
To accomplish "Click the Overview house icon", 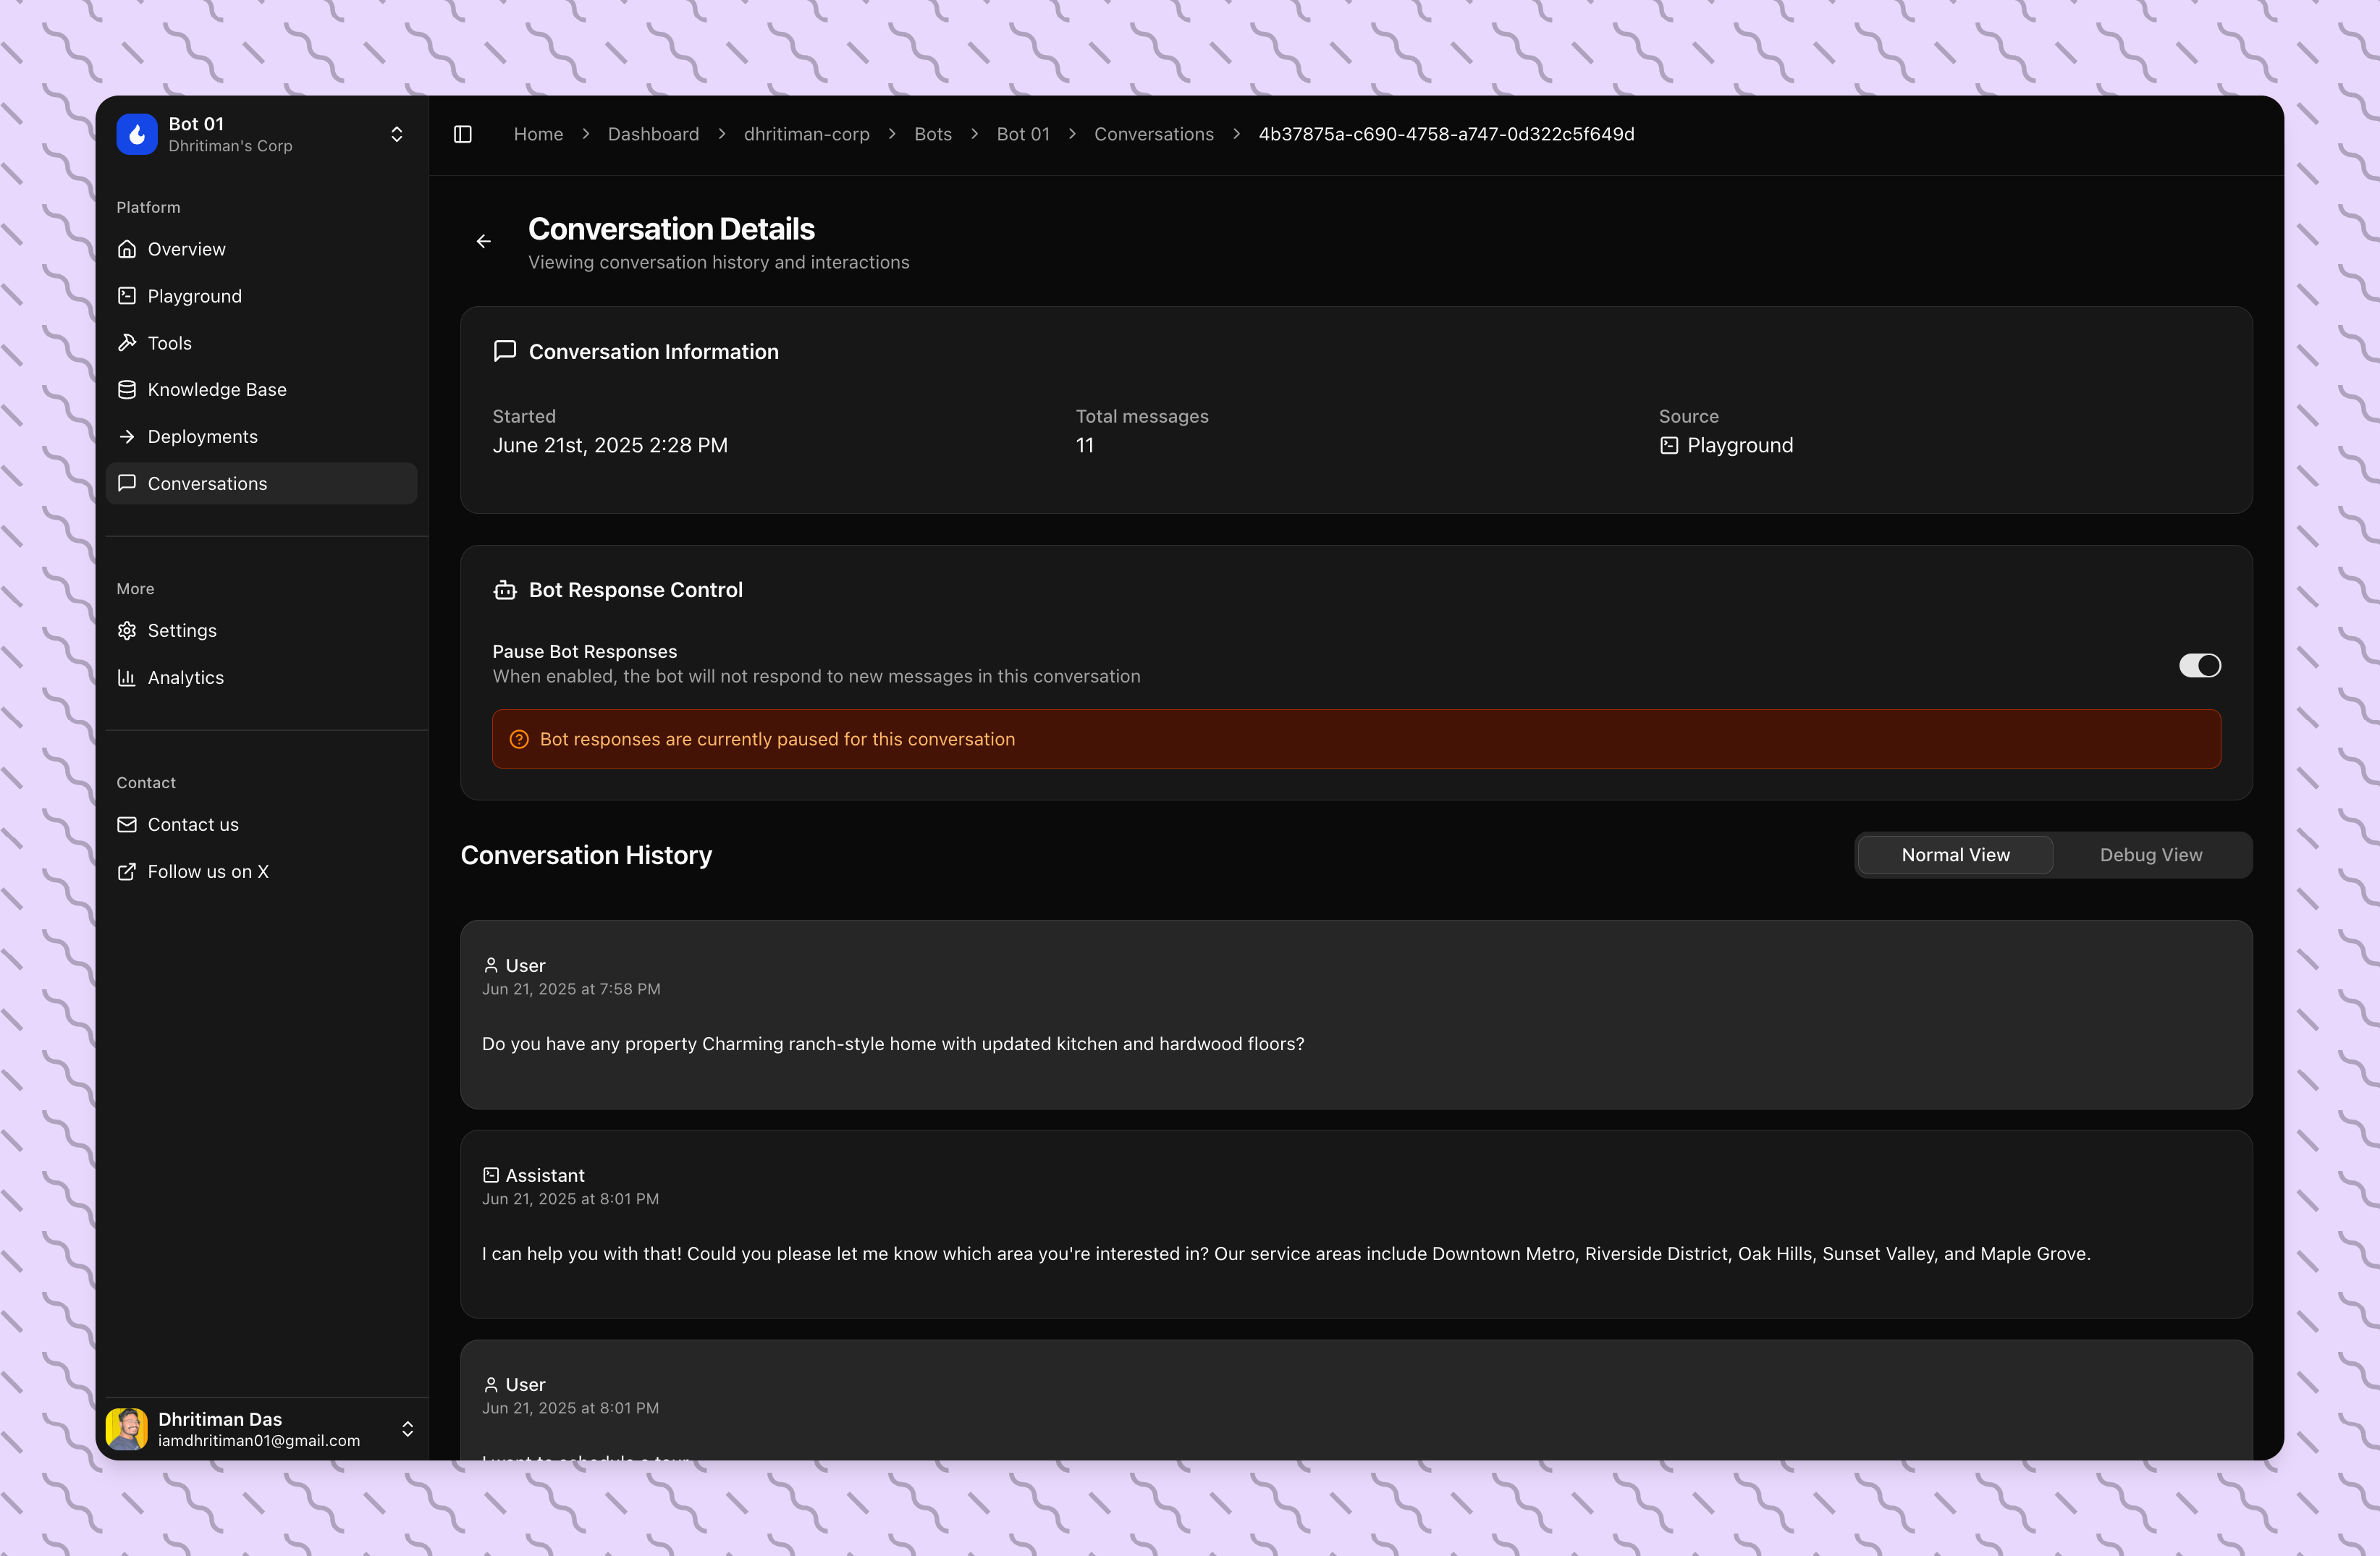I will [x=127, y=249].
